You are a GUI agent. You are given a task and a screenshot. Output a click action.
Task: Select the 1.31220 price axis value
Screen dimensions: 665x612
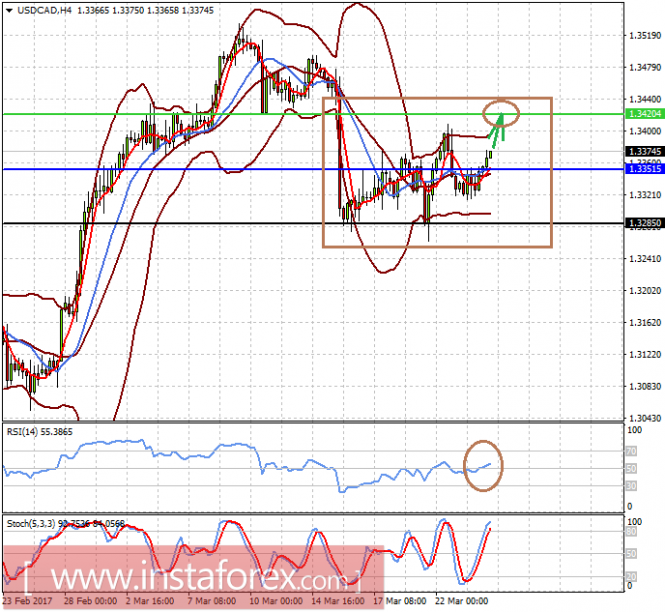[x=645, y=355]
